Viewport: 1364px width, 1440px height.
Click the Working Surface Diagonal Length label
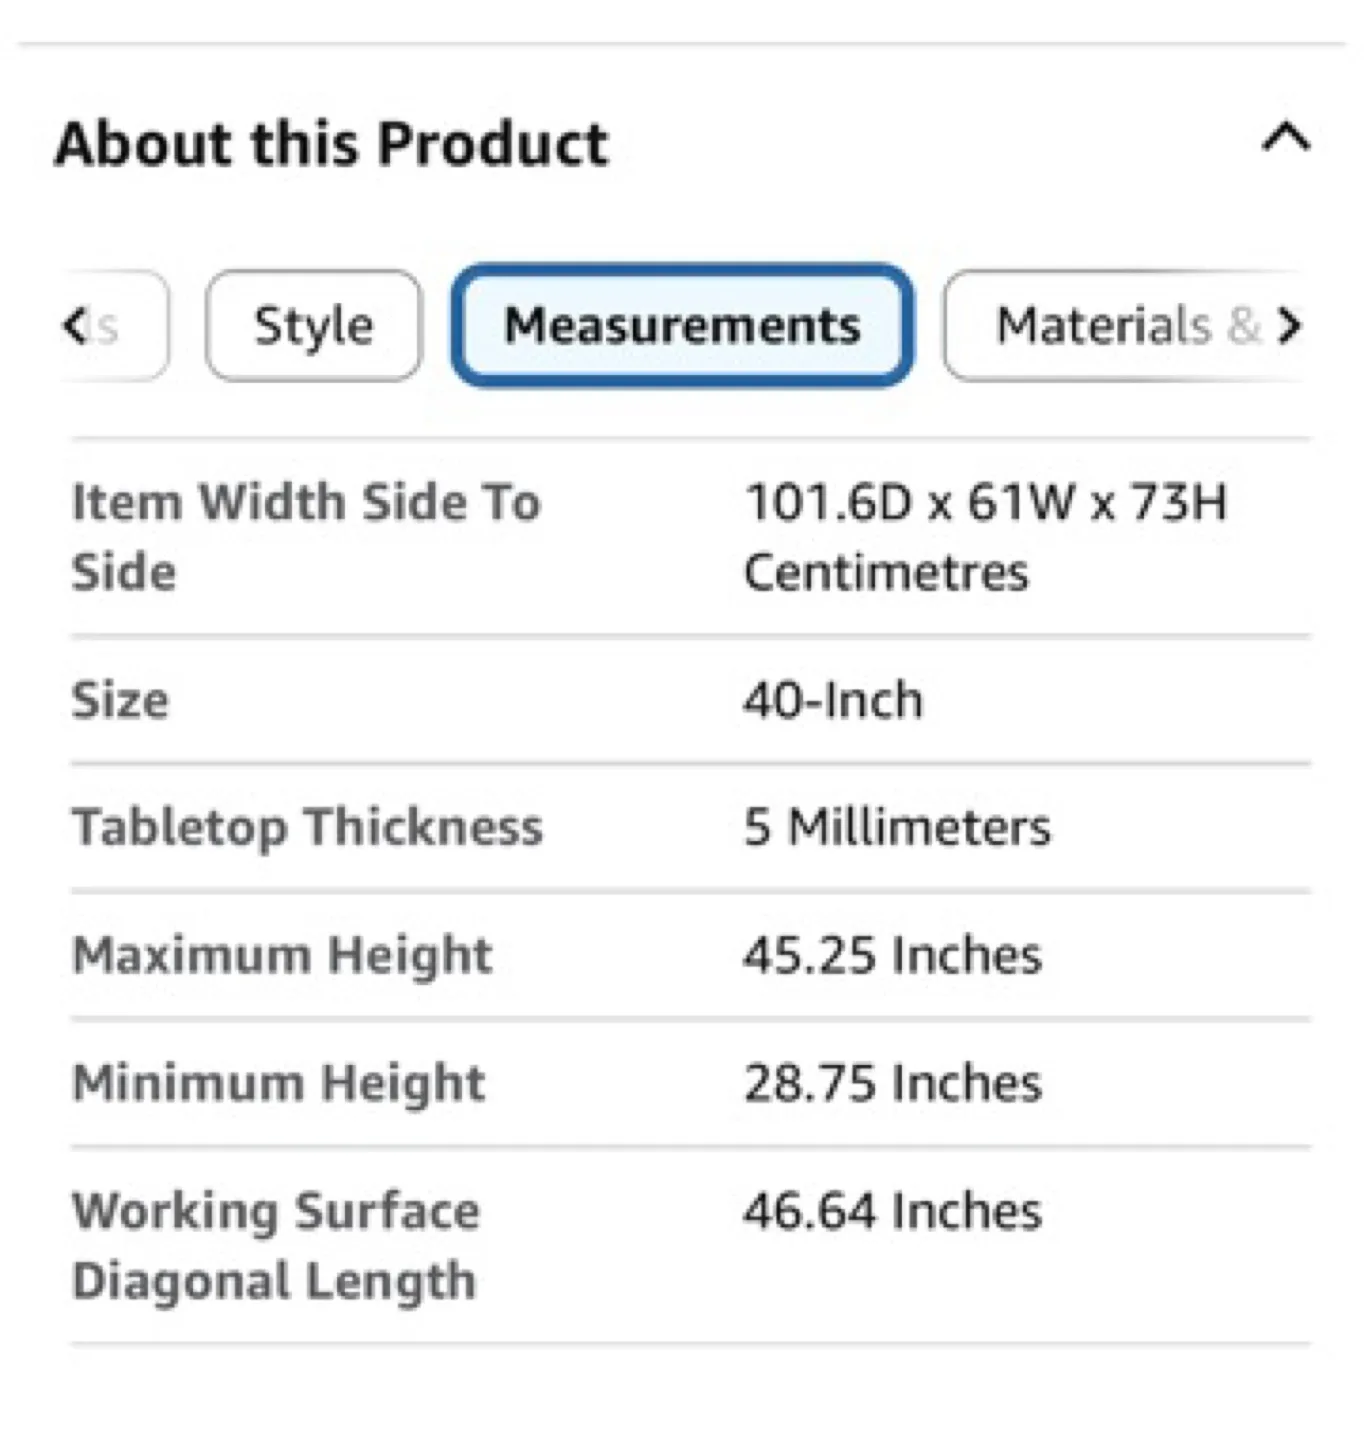click(274, 1245)
